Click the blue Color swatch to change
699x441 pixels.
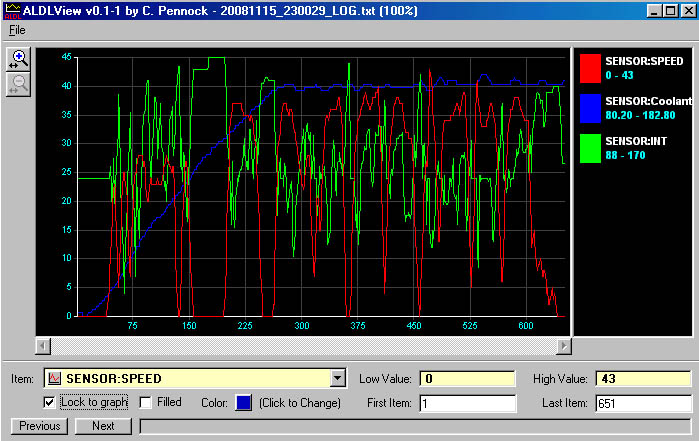[x=243, y=403]
